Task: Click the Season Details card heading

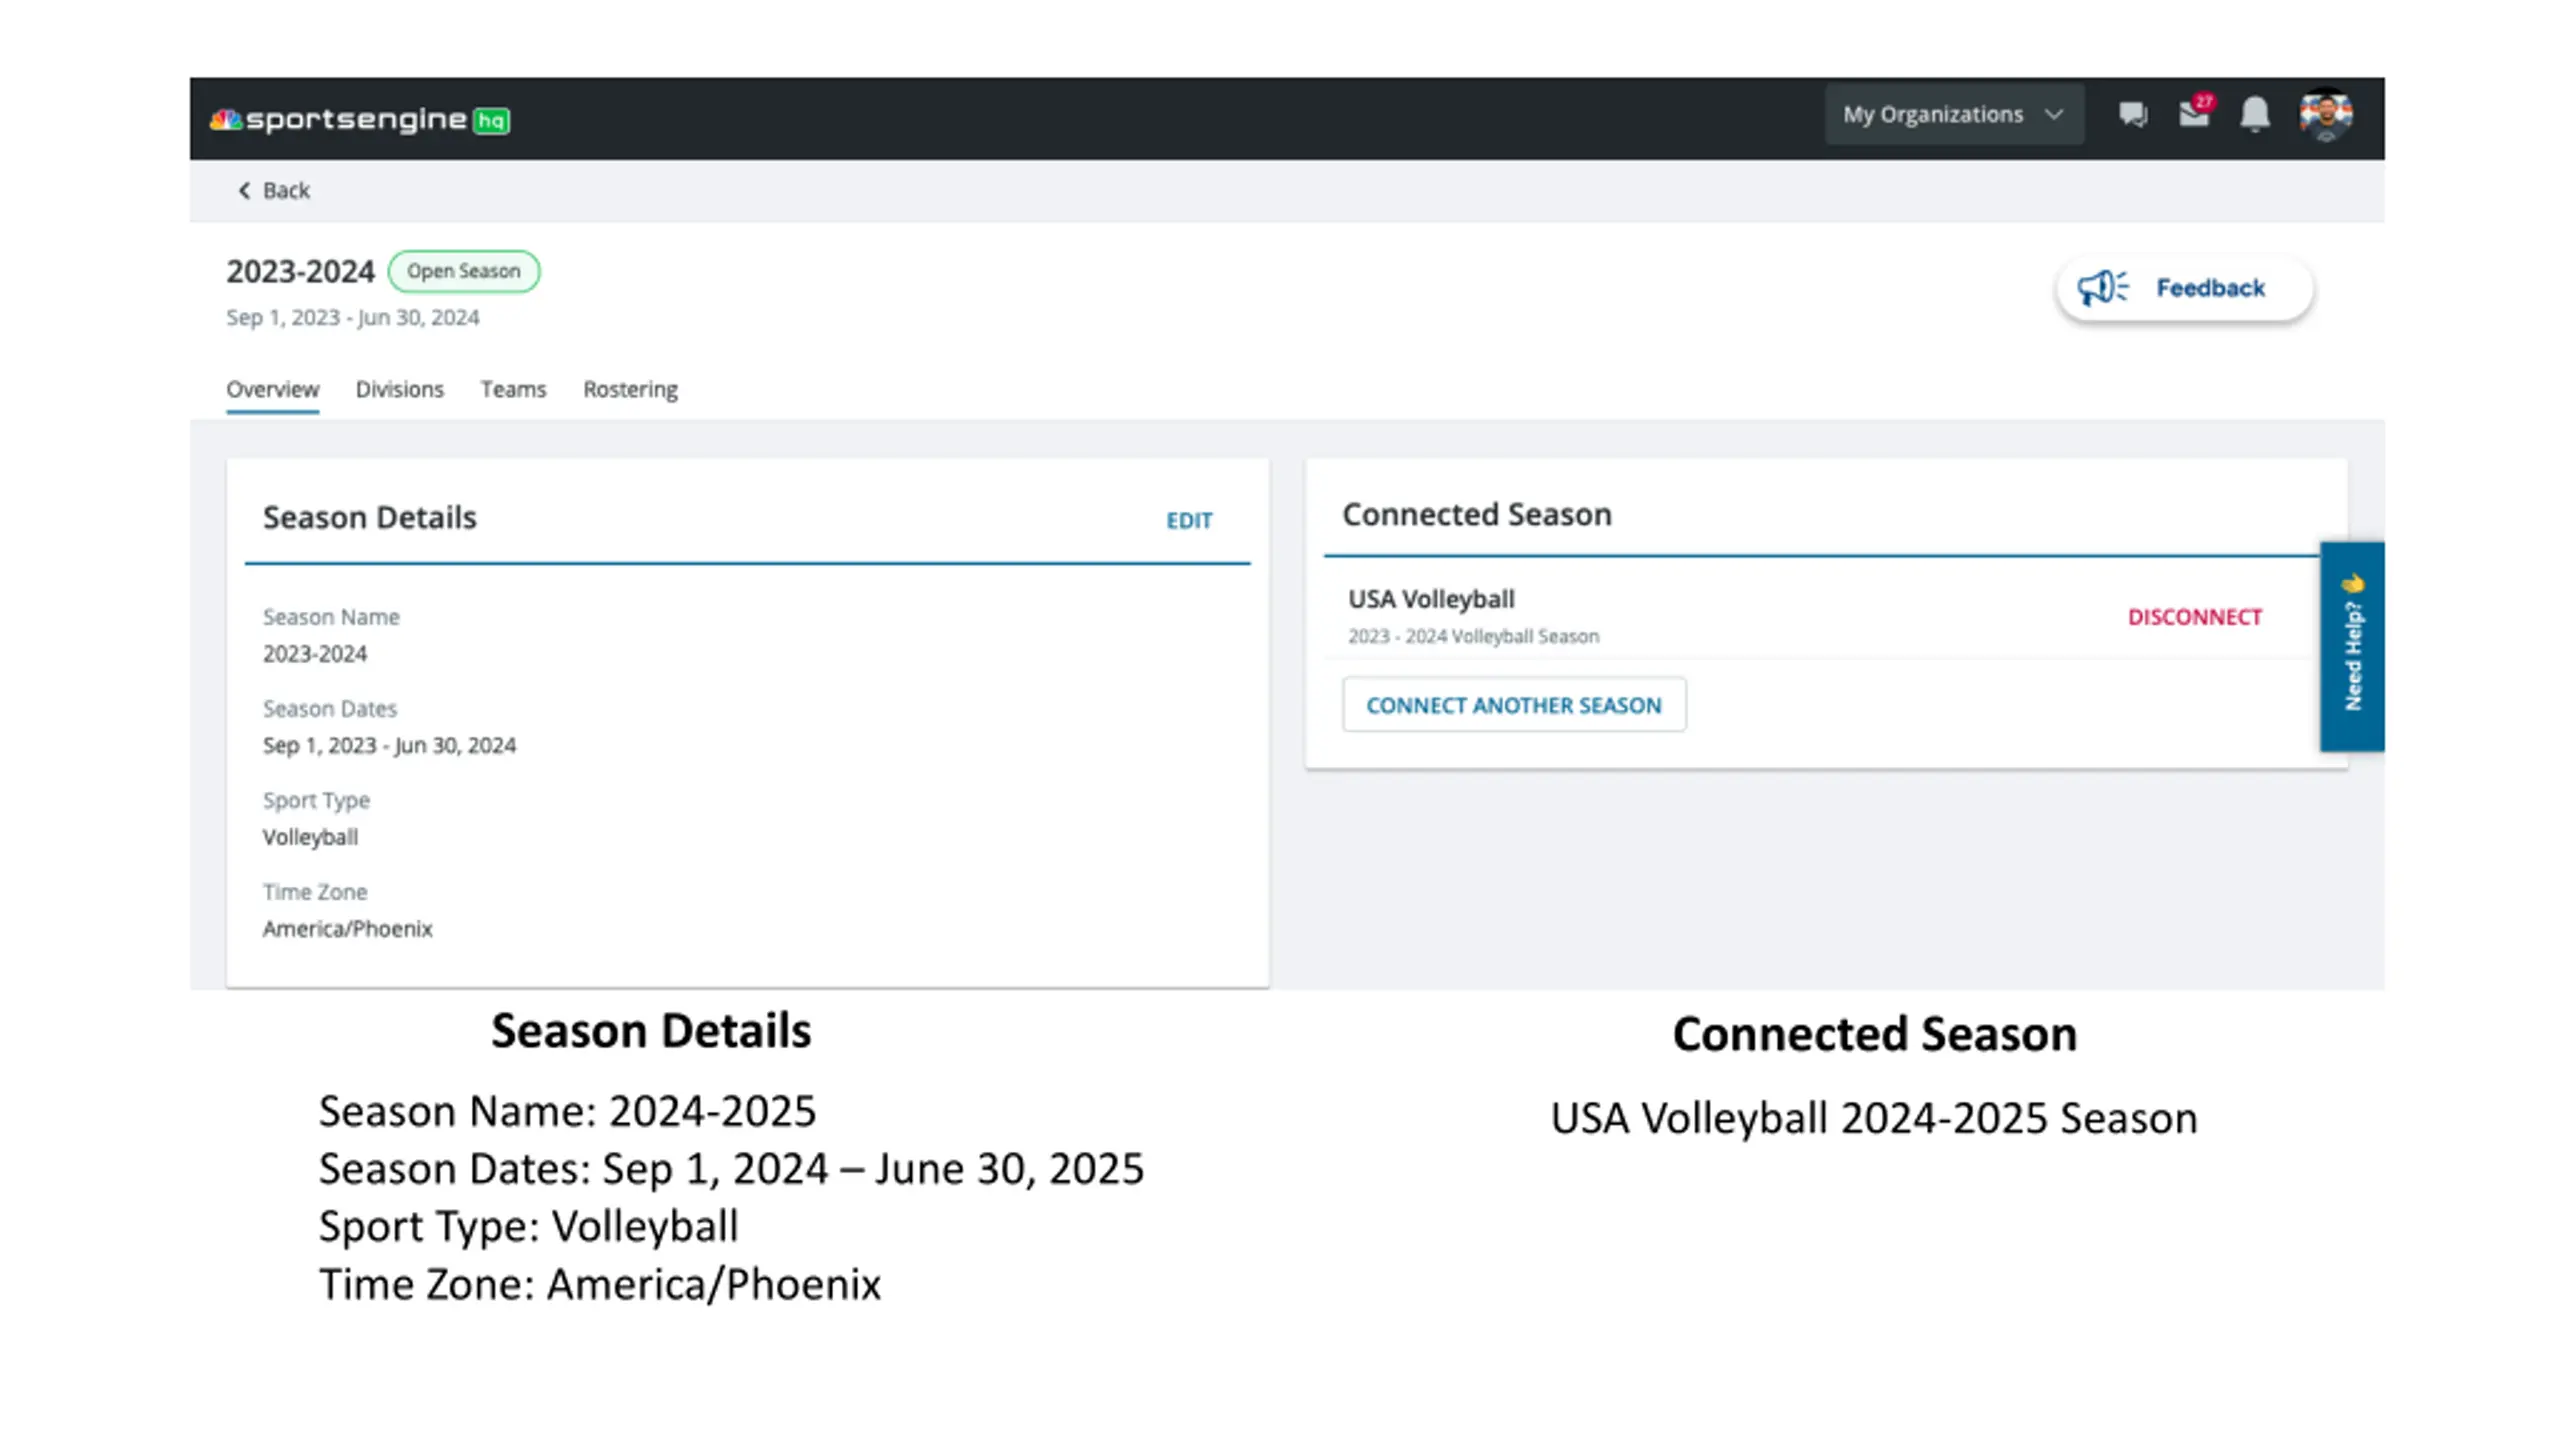Action: tap(370, 517)
